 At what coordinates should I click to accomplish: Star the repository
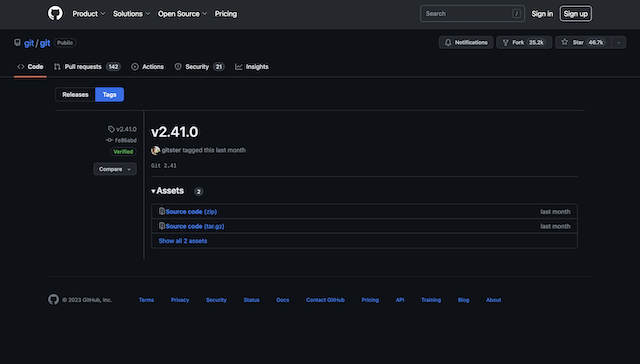coord(583,42)
